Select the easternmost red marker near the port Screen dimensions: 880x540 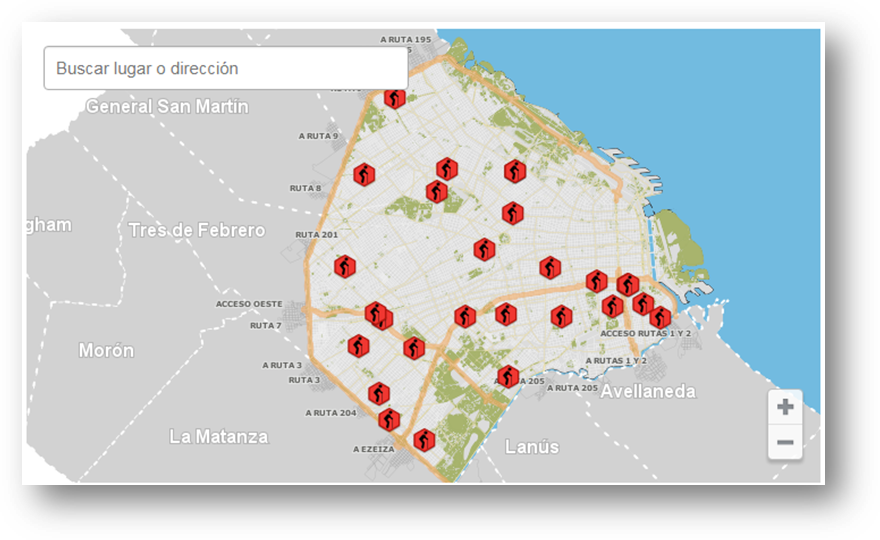[660, 318]
